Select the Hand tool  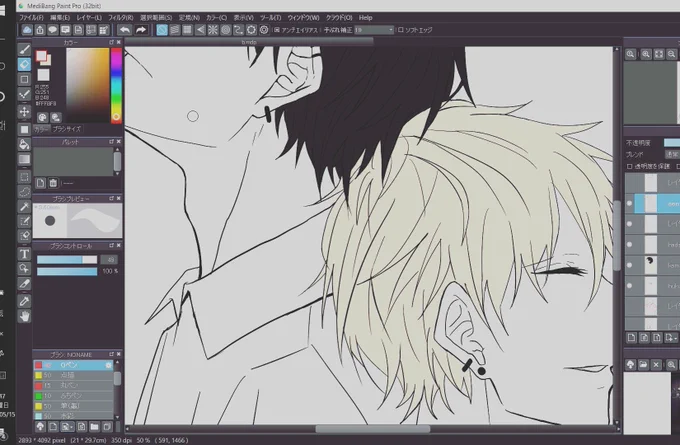[x=24, y=316]
